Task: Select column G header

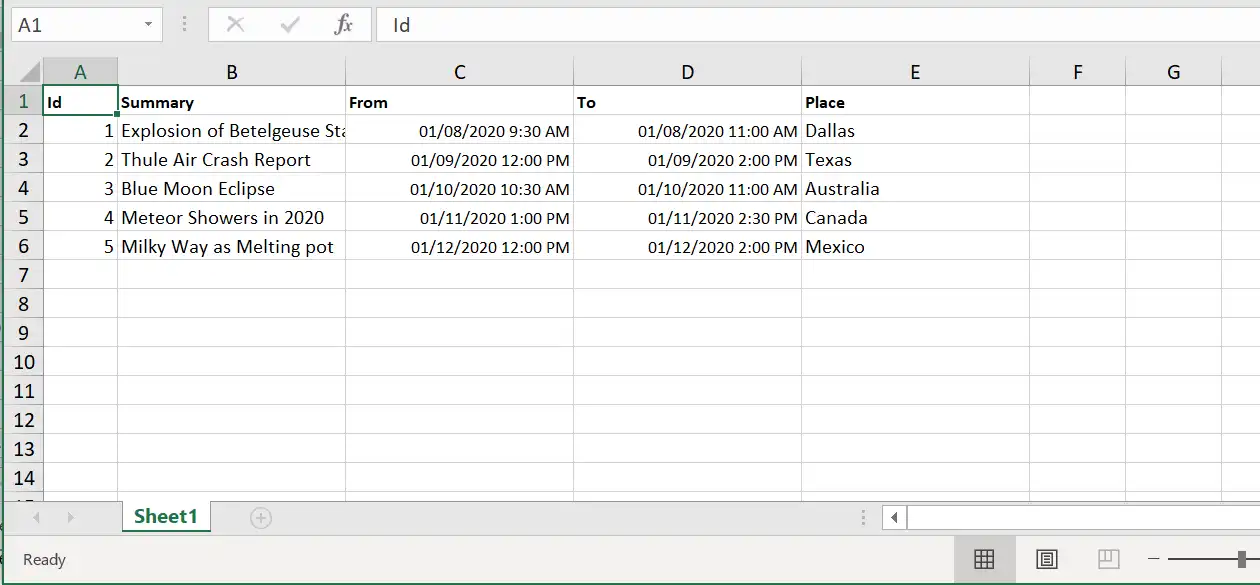Action: [1174, 72]
